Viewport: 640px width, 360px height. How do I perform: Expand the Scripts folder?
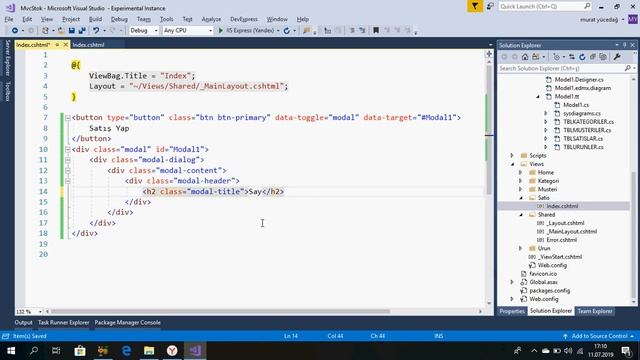512,156
